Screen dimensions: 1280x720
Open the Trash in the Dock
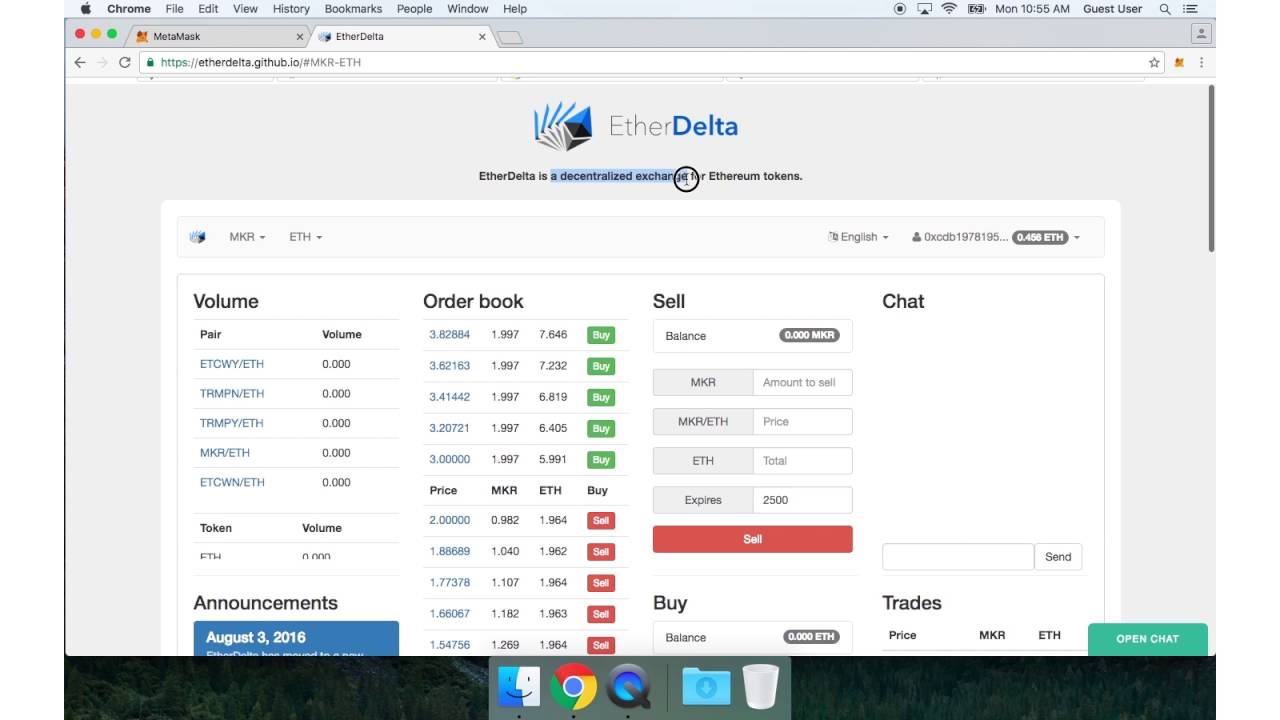pyautogui.click(x=761, y=687)
